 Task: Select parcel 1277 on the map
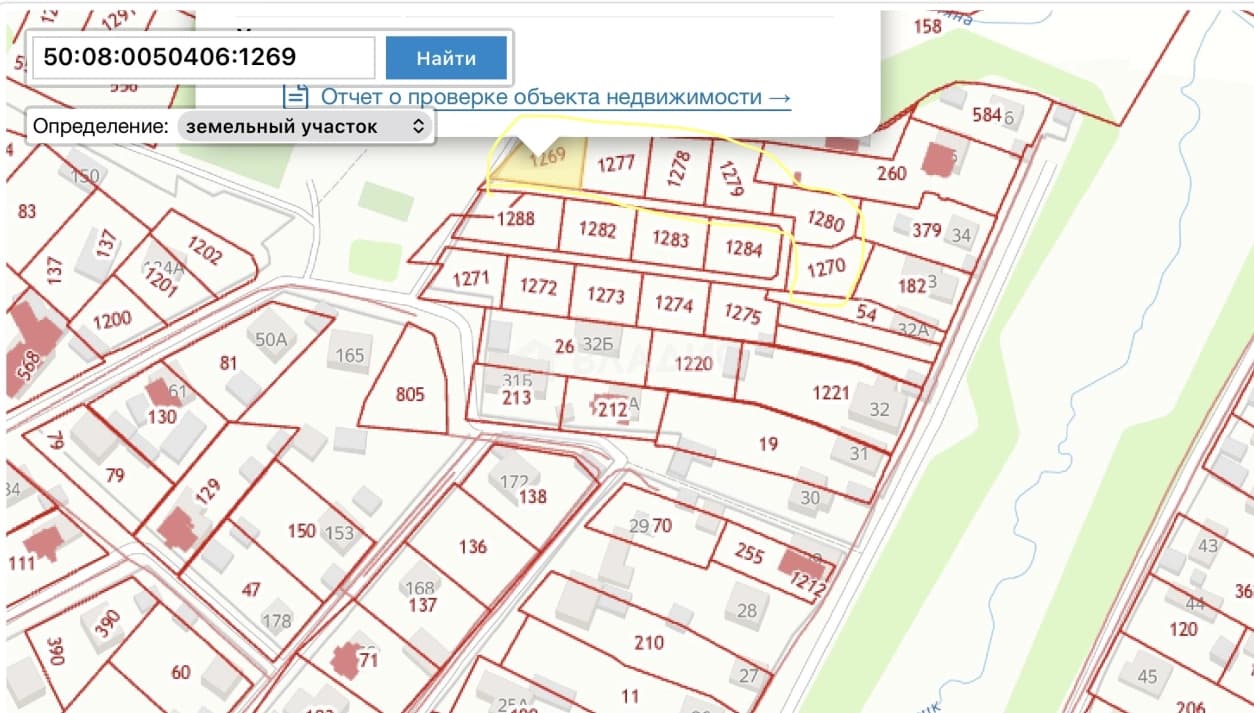click(616, 162)
